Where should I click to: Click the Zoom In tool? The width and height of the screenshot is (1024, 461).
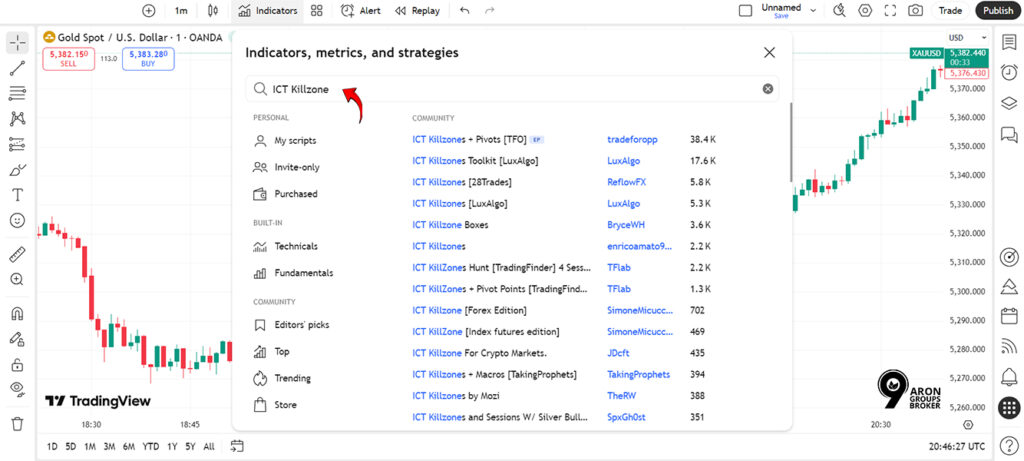click(17, 279)
